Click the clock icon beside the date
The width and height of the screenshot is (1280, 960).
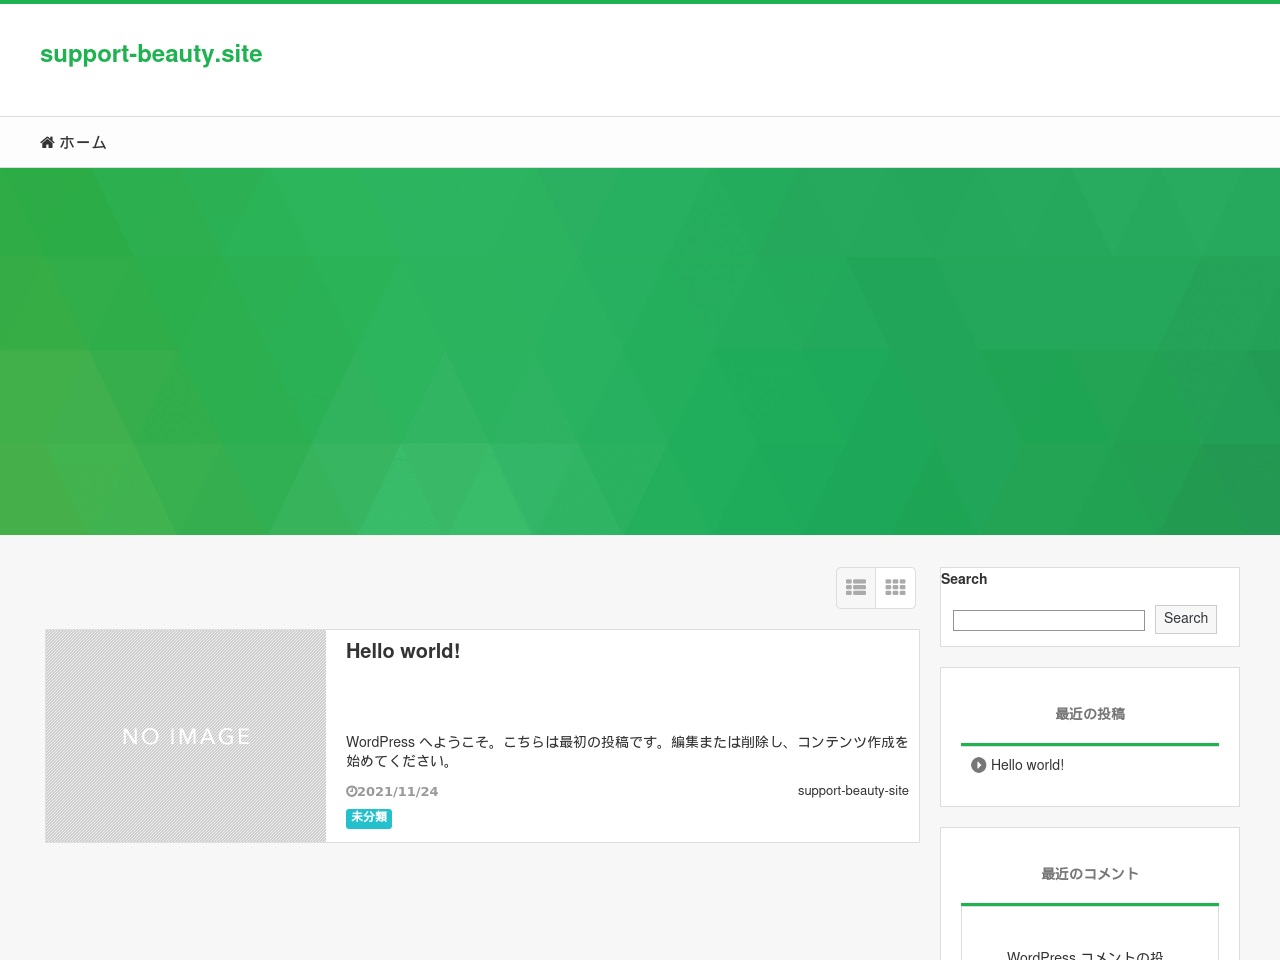tap(351, 791)
